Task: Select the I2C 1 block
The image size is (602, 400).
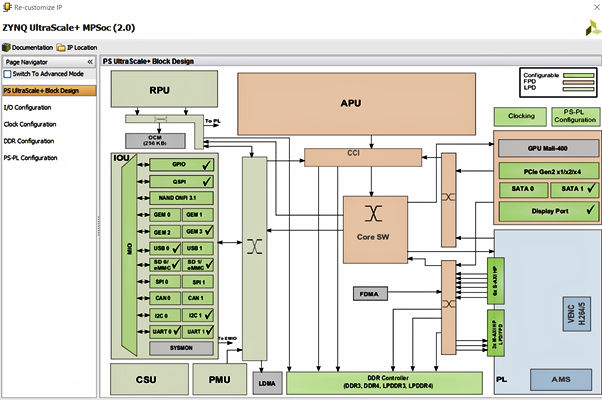Action: (199, 314)
